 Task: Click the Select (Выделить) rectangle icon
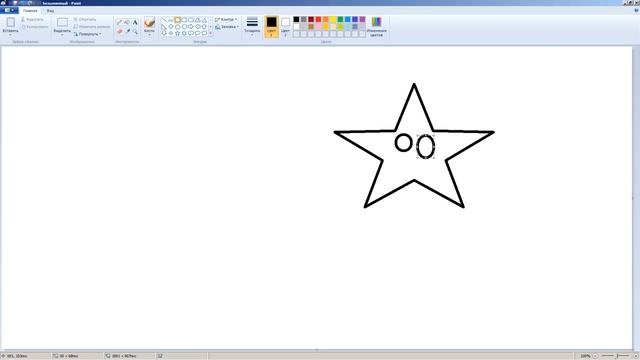click(x=62, y=22)
